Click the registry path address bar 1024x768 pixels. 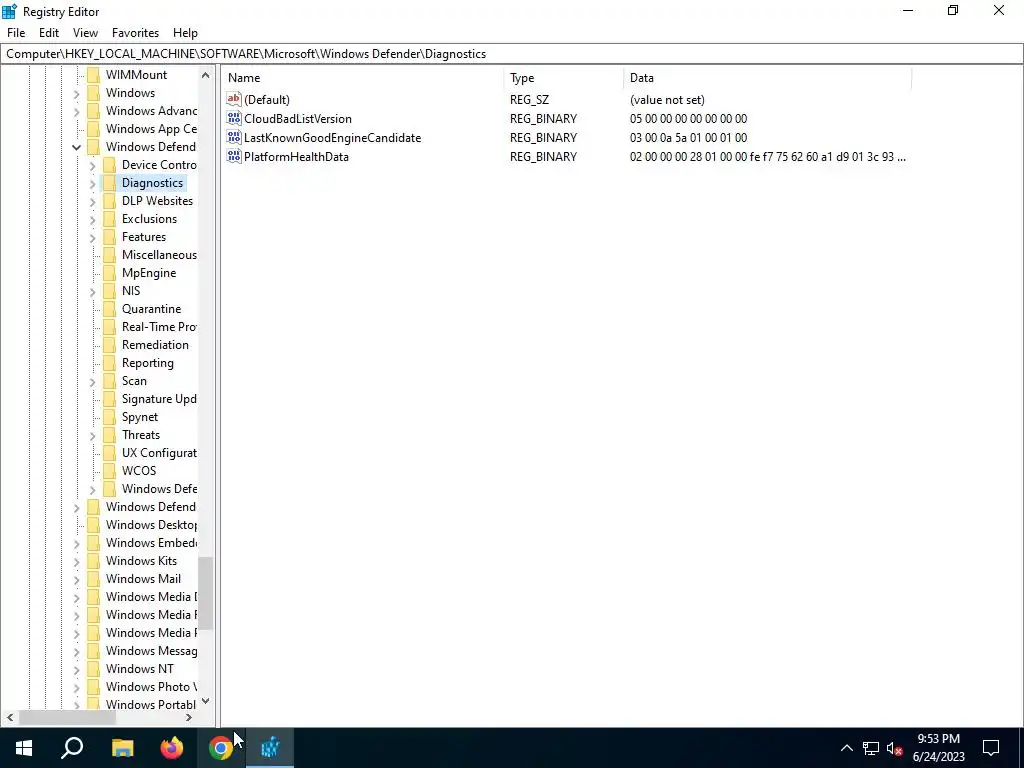511,54
